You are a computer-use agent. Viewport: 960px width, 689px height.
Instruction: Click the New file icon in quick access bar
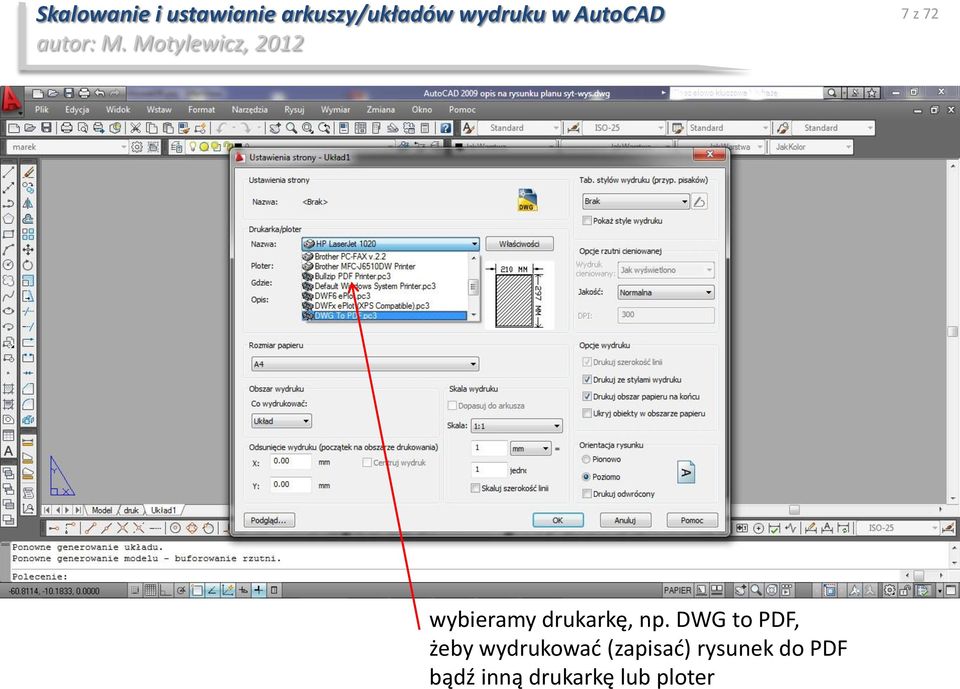click(x=38, y=93)
